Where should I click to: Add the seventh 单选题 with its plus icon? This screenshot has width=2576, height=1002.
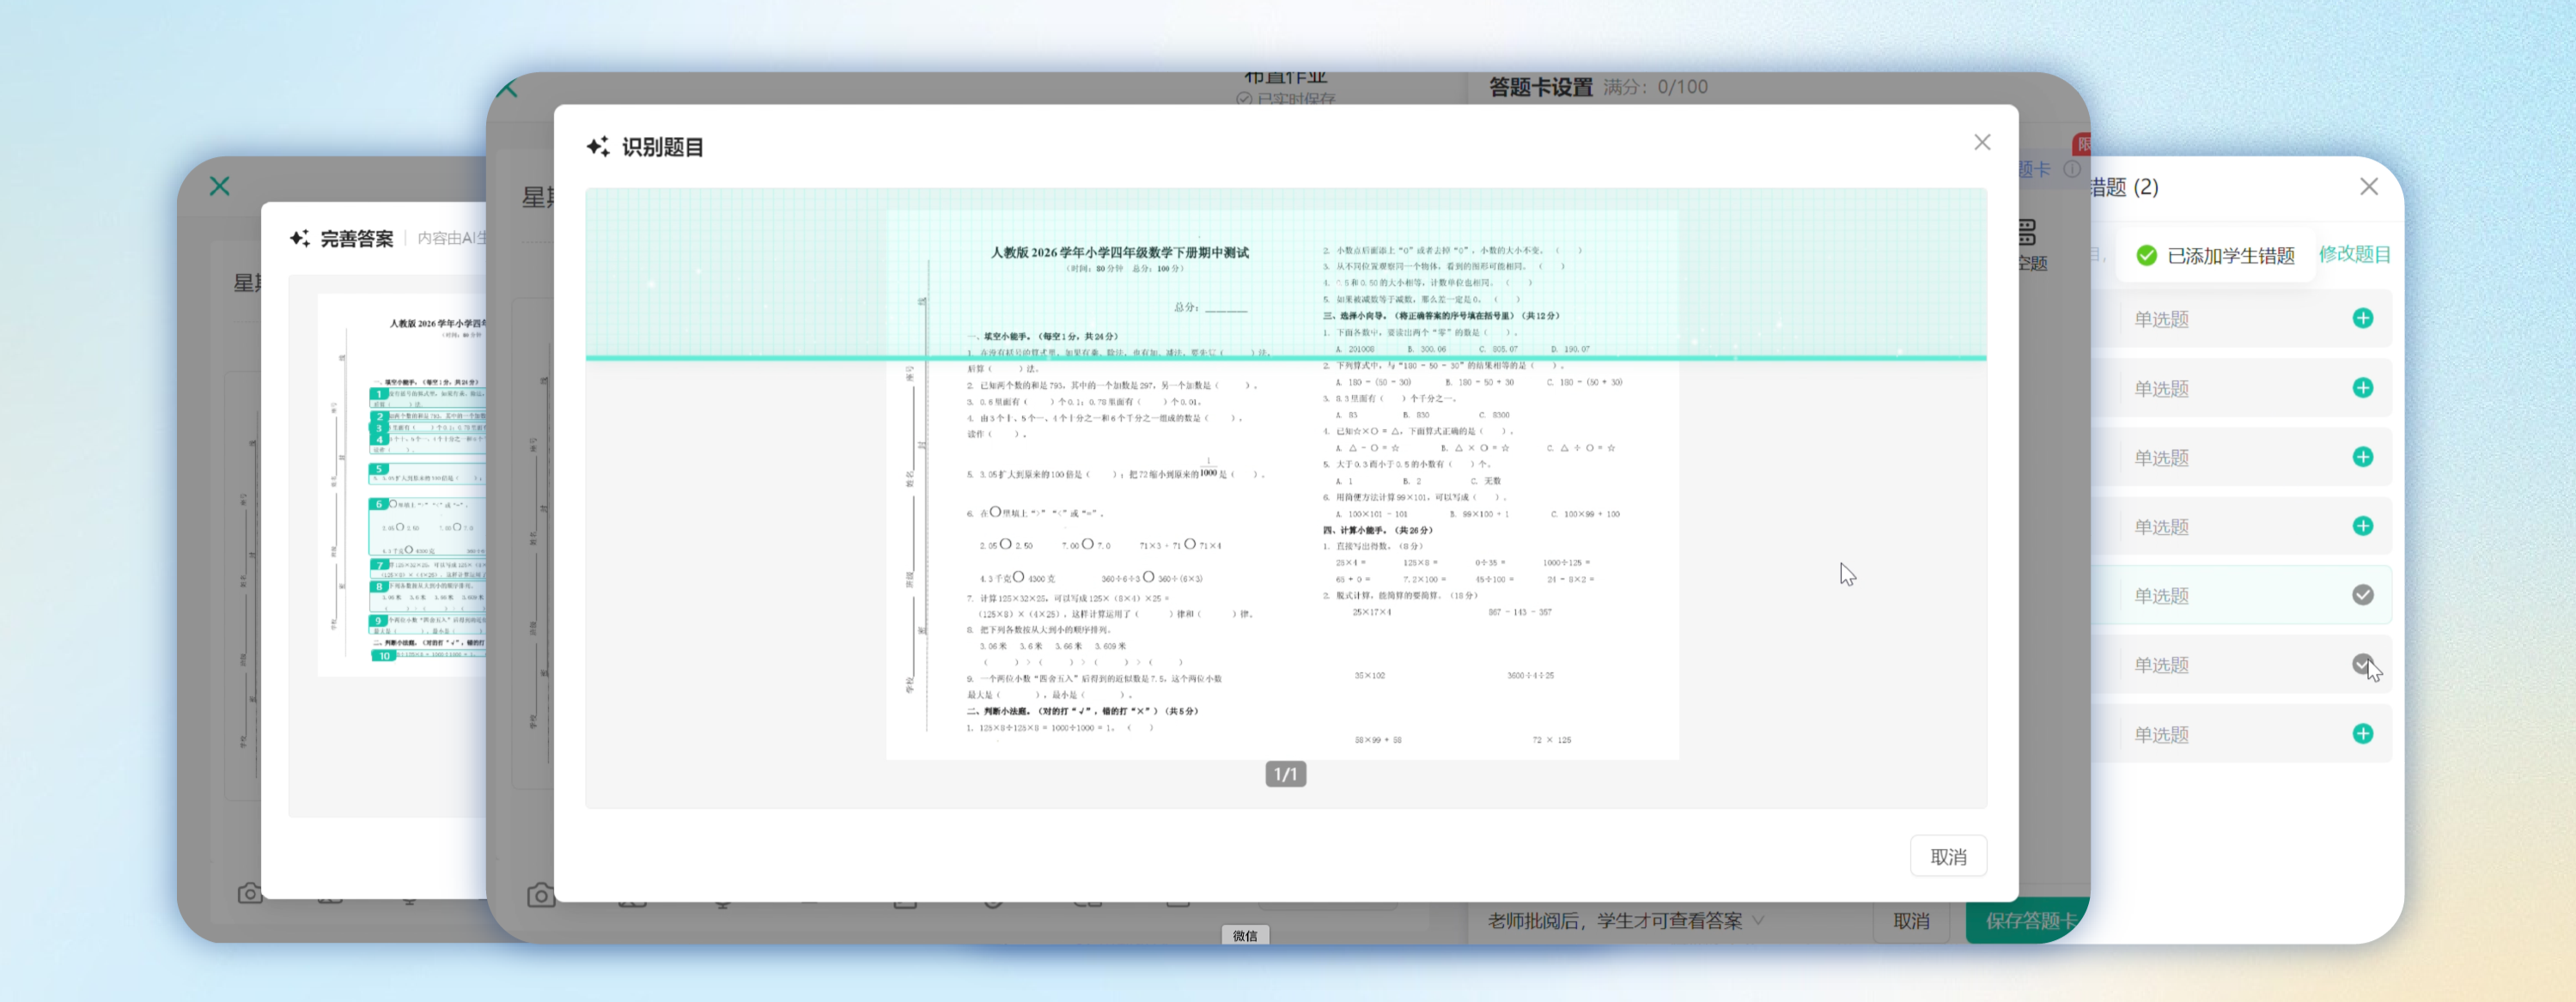(2362, 734)
